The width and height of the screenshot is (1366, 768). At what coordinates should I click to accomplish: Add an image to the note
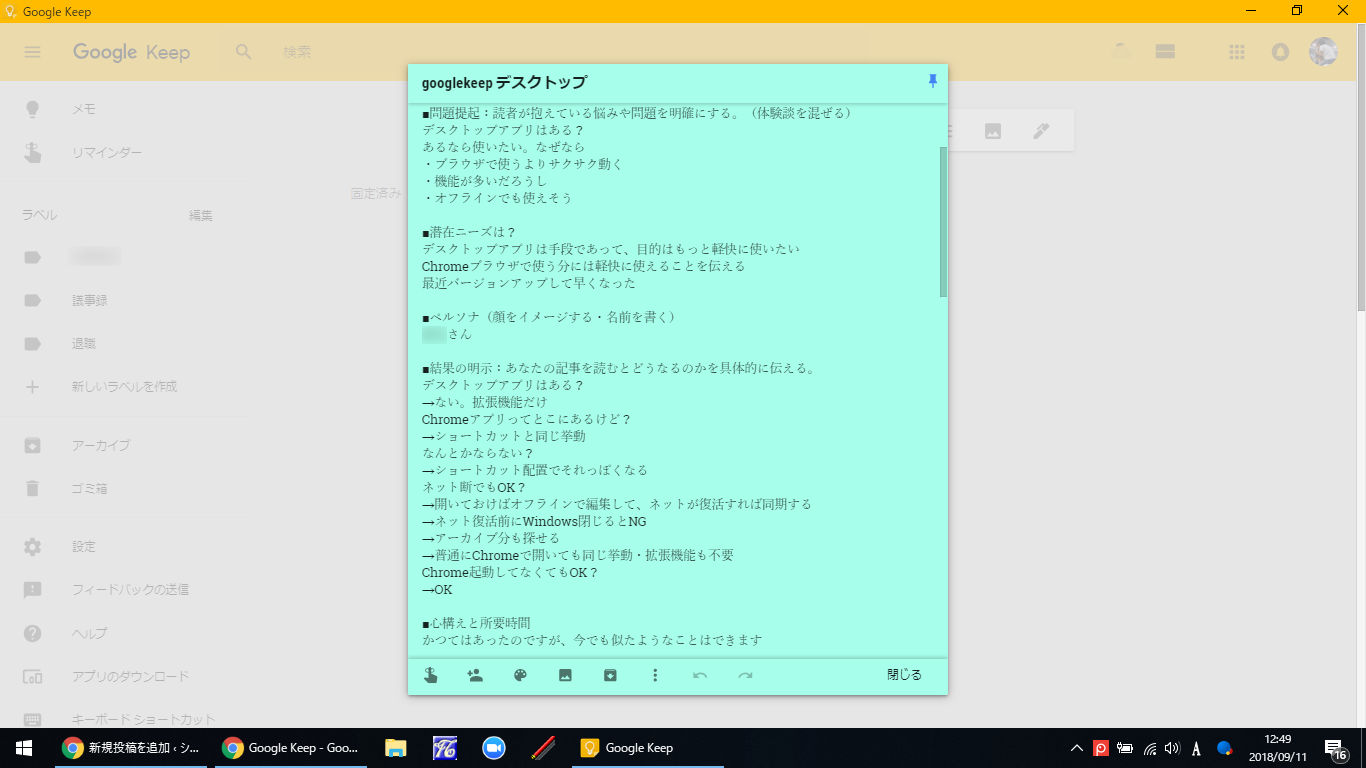[565, 675]
